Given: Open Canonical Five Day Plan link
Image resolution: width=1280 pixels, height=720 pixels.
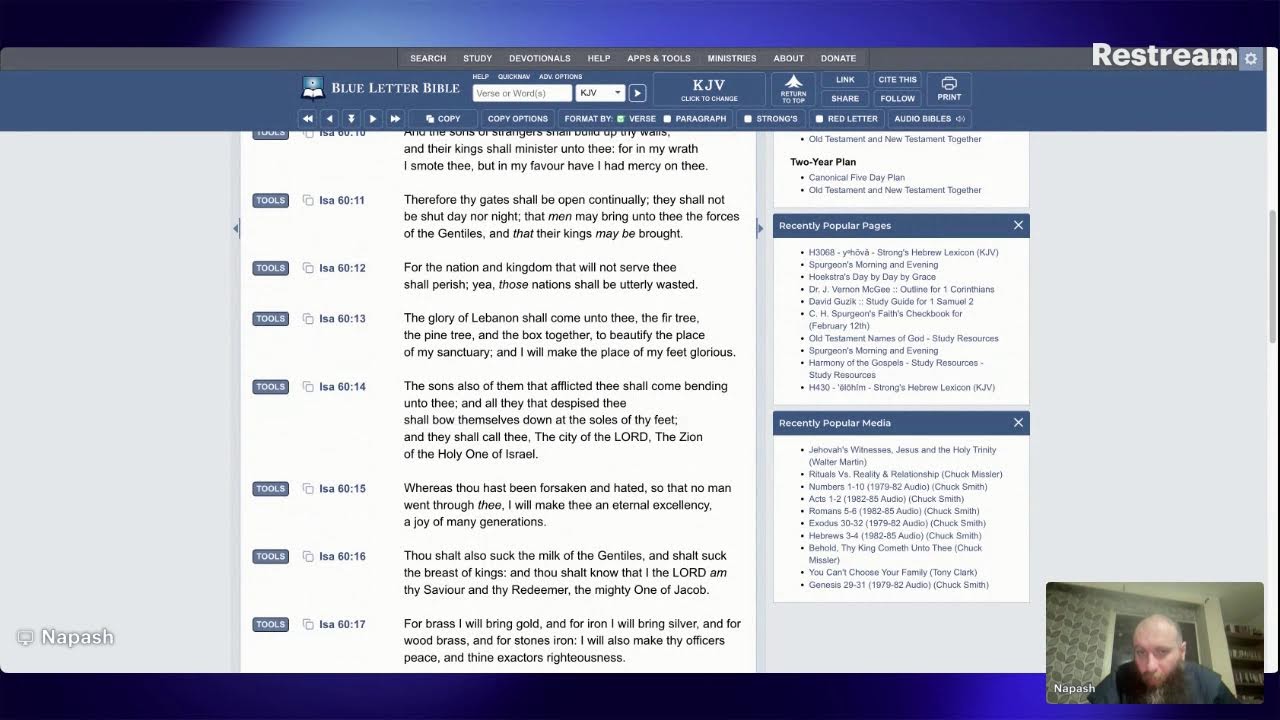Looking at the screenshot, I should [857, 178].
